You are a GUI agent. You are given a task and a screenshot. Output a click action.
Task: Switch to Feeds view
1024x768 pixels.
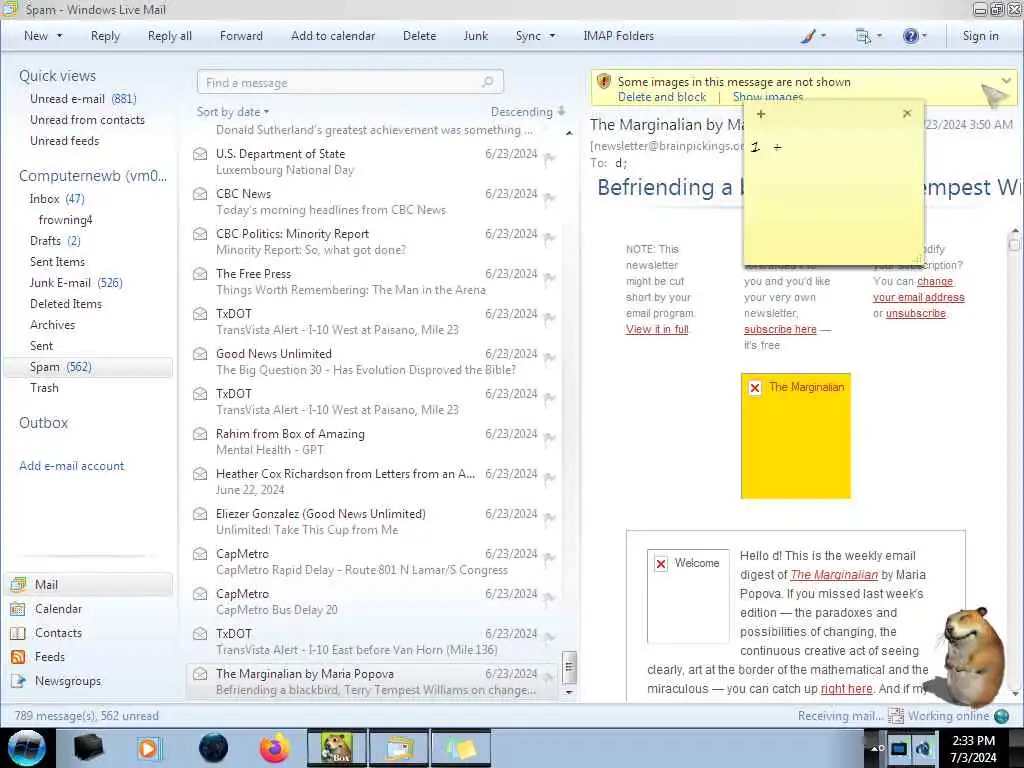coord(50,657)
